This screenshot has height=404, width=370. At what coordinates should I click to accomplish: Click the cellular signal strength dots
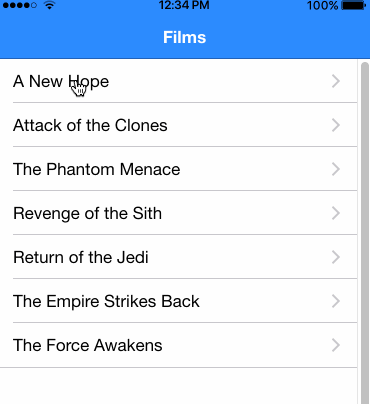pyautogui.click(x=20, y=5)
